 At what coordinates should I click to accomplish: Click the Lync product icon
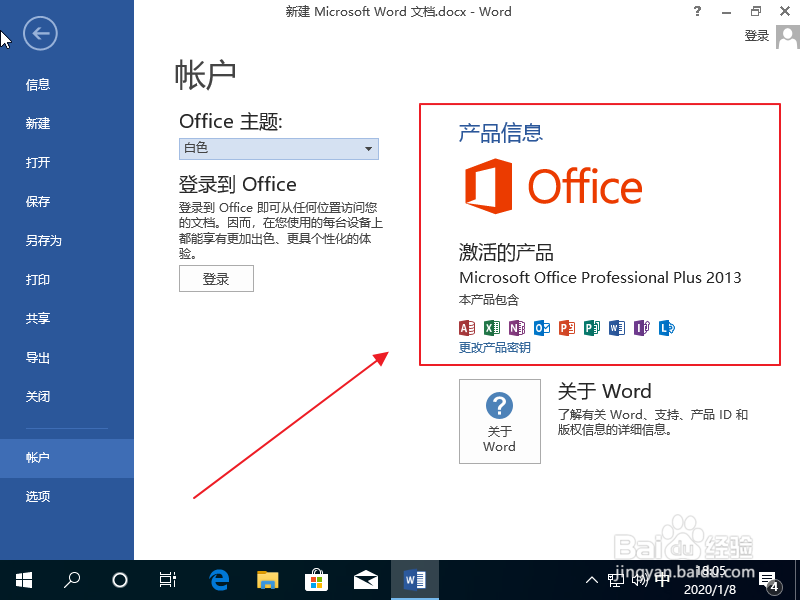667,328
